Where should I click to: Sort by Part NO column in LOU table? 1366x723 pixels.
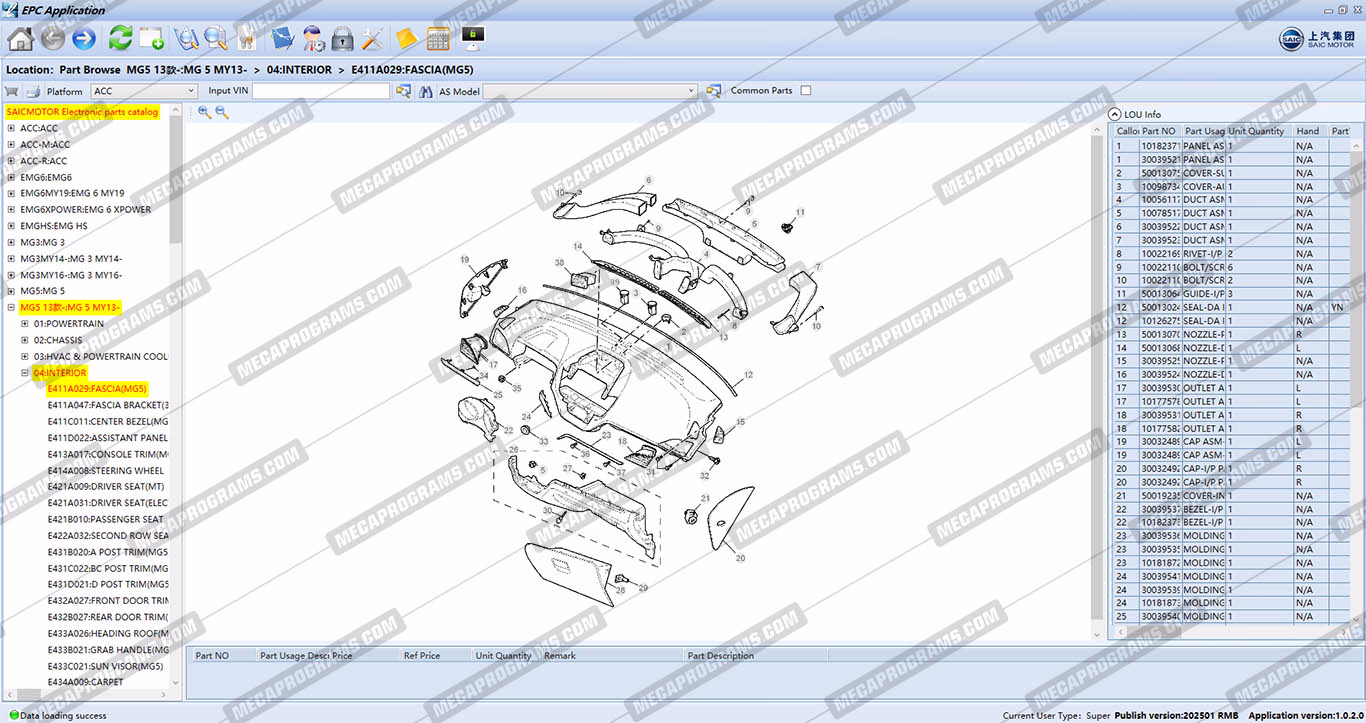[1160, 131]
